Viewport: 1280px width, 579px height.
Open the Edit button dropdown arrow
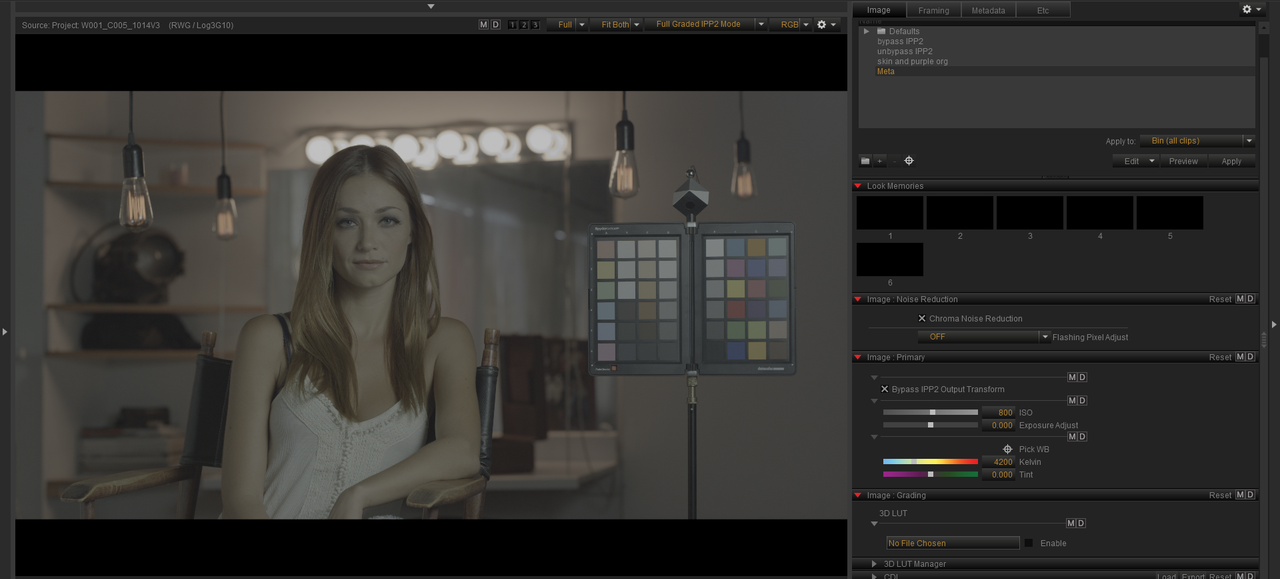(x=1152, y=161)
